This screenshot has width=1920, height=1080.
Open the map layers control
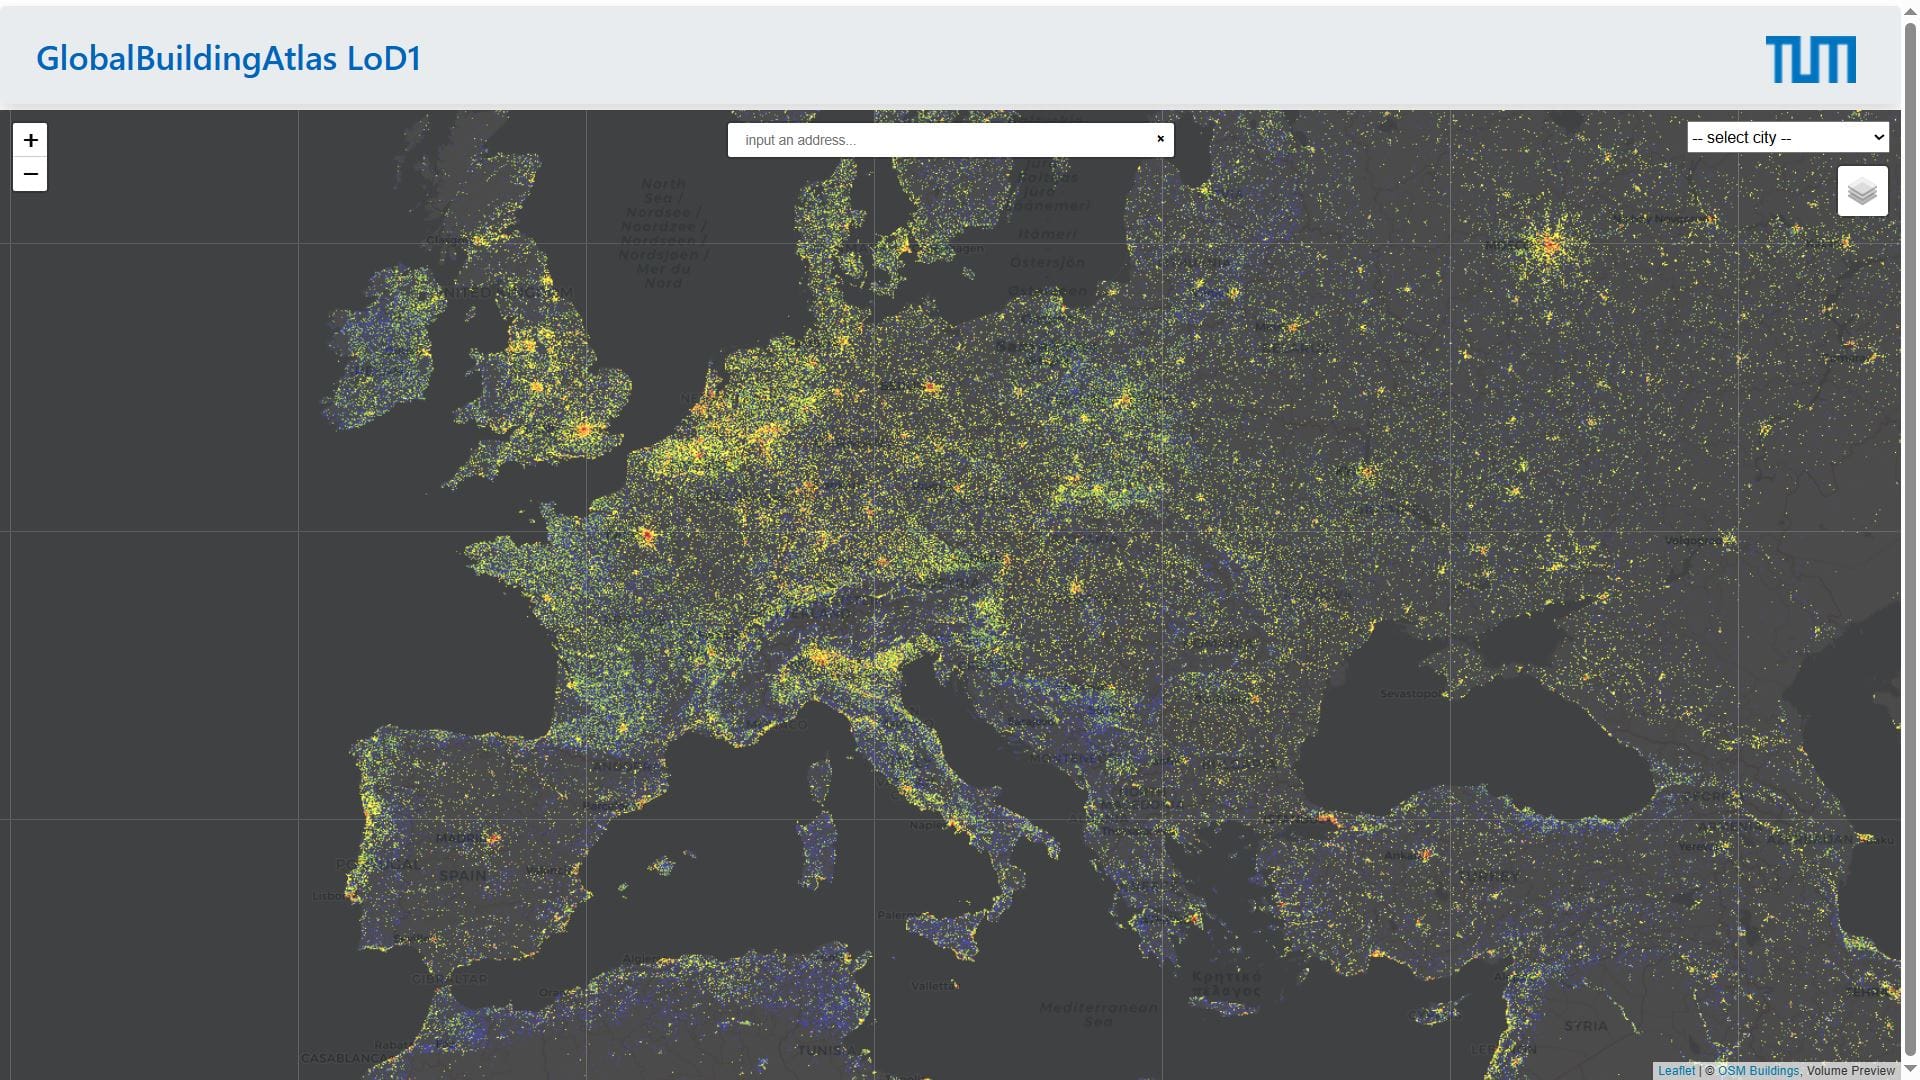(1862, 191)
